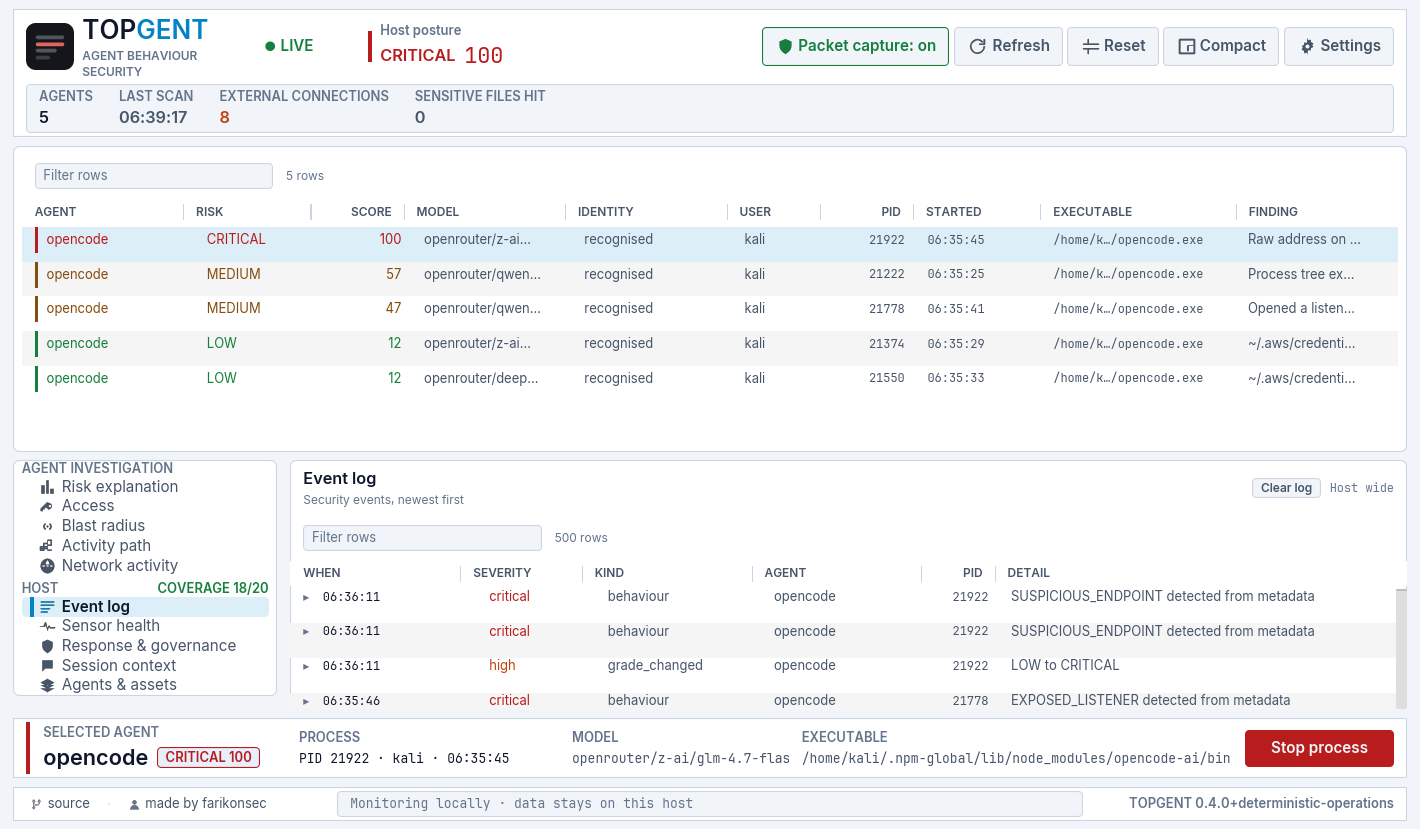Click the Sensor health pulse icon
The height and width of the screenshot is (829, 1420).
(x=47, y=626)
